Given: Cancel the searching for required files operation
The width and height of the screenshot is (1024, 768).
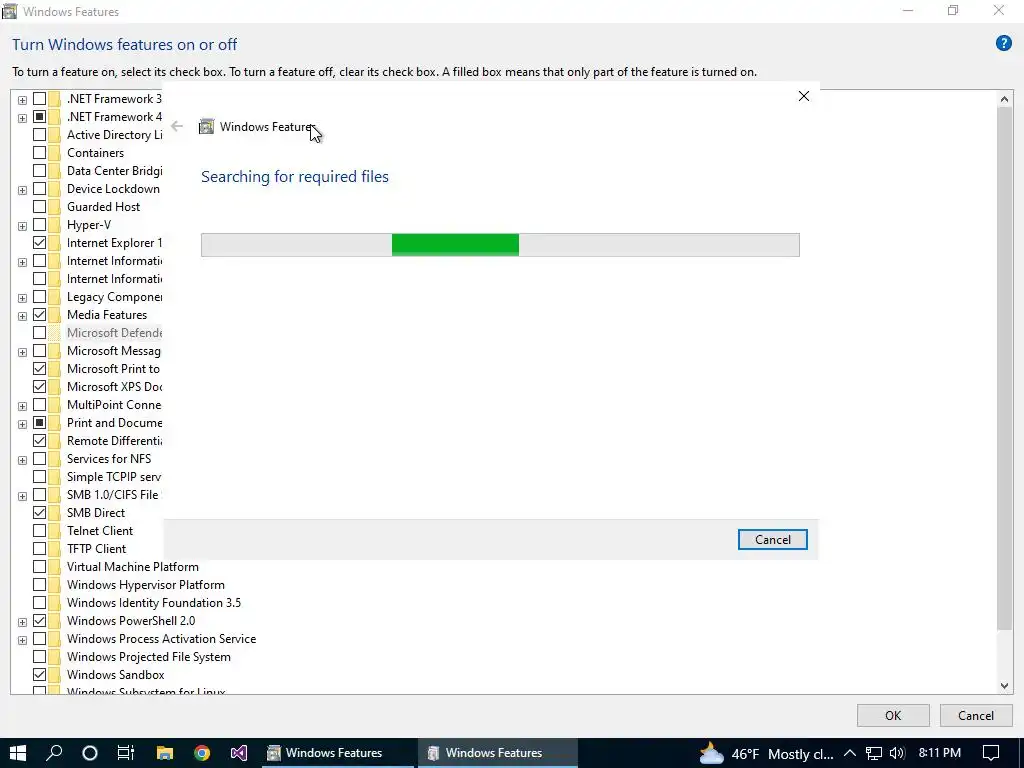Looking at the screenshot, I should [x=773, y=539].
